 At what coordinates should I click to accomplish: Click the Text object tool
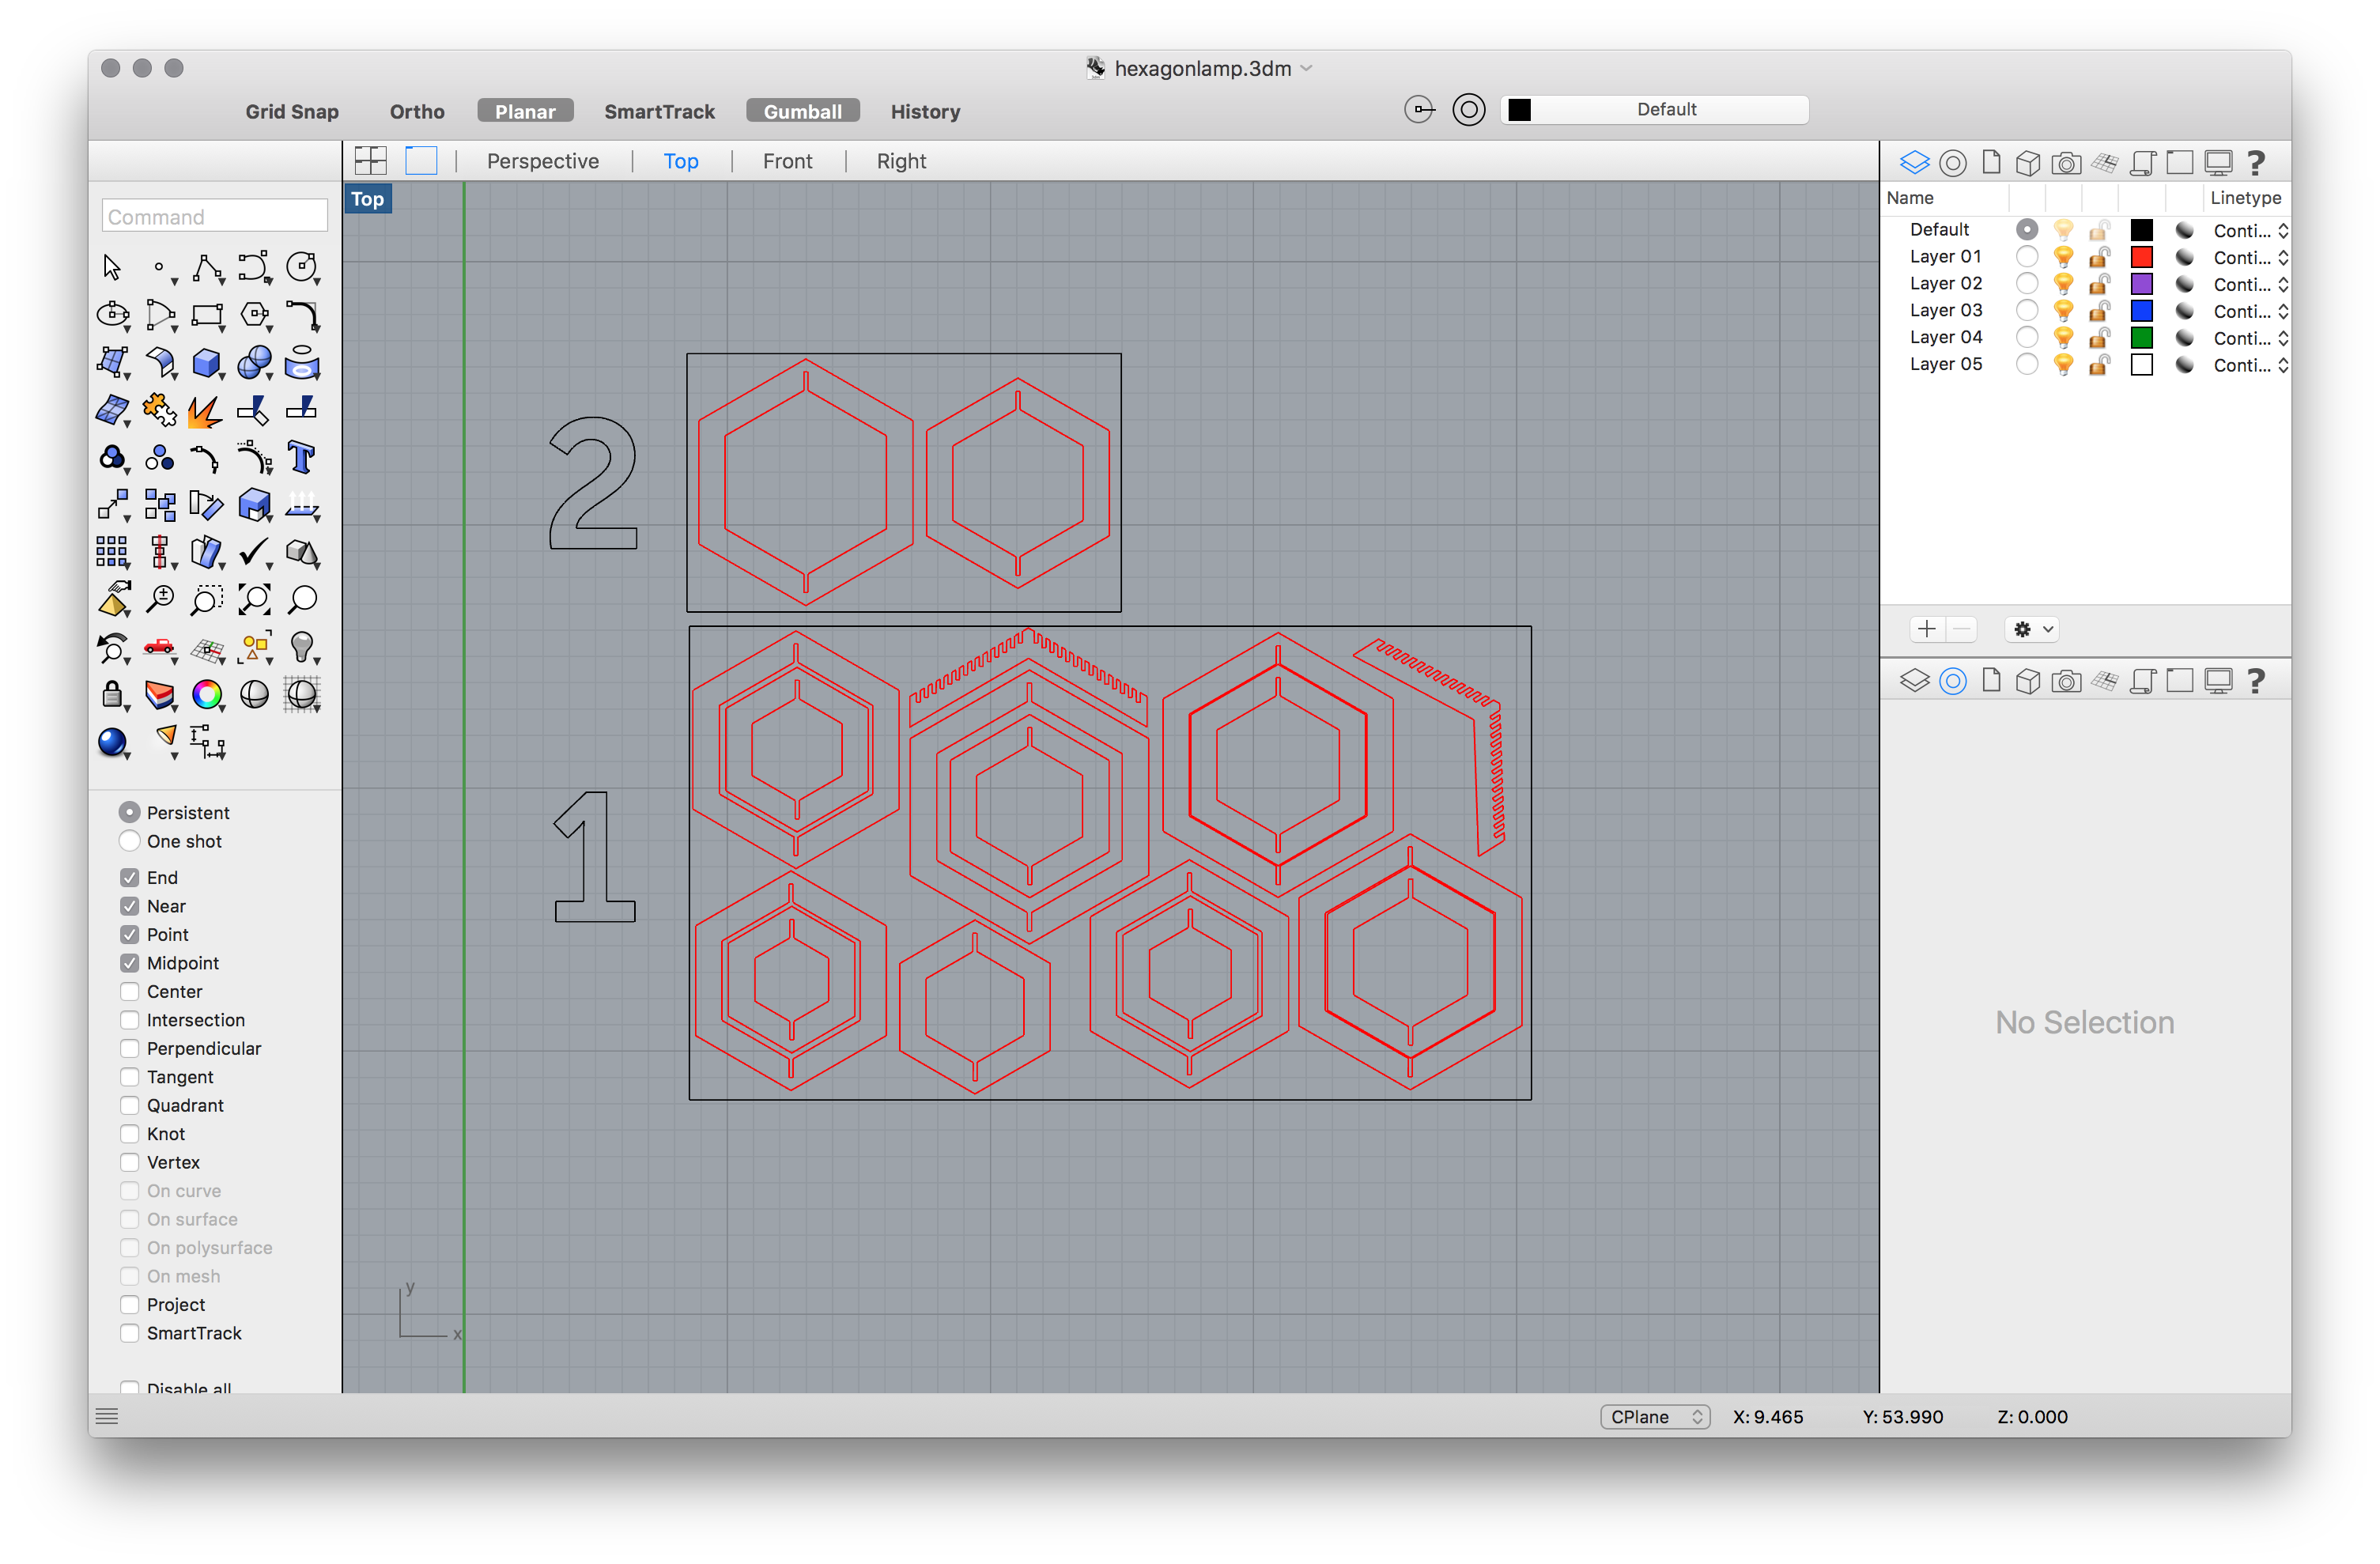coord(301,457)
